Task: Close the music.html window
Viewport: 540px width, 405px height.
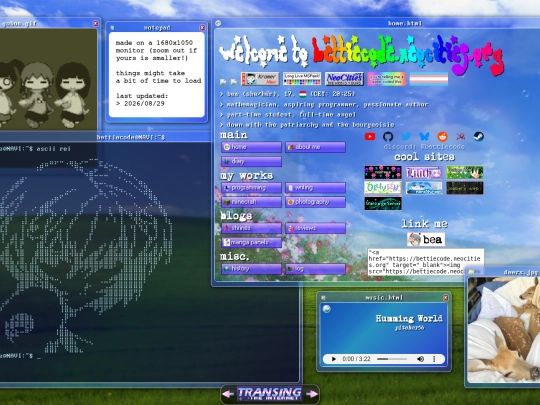Action: [446, 297]
